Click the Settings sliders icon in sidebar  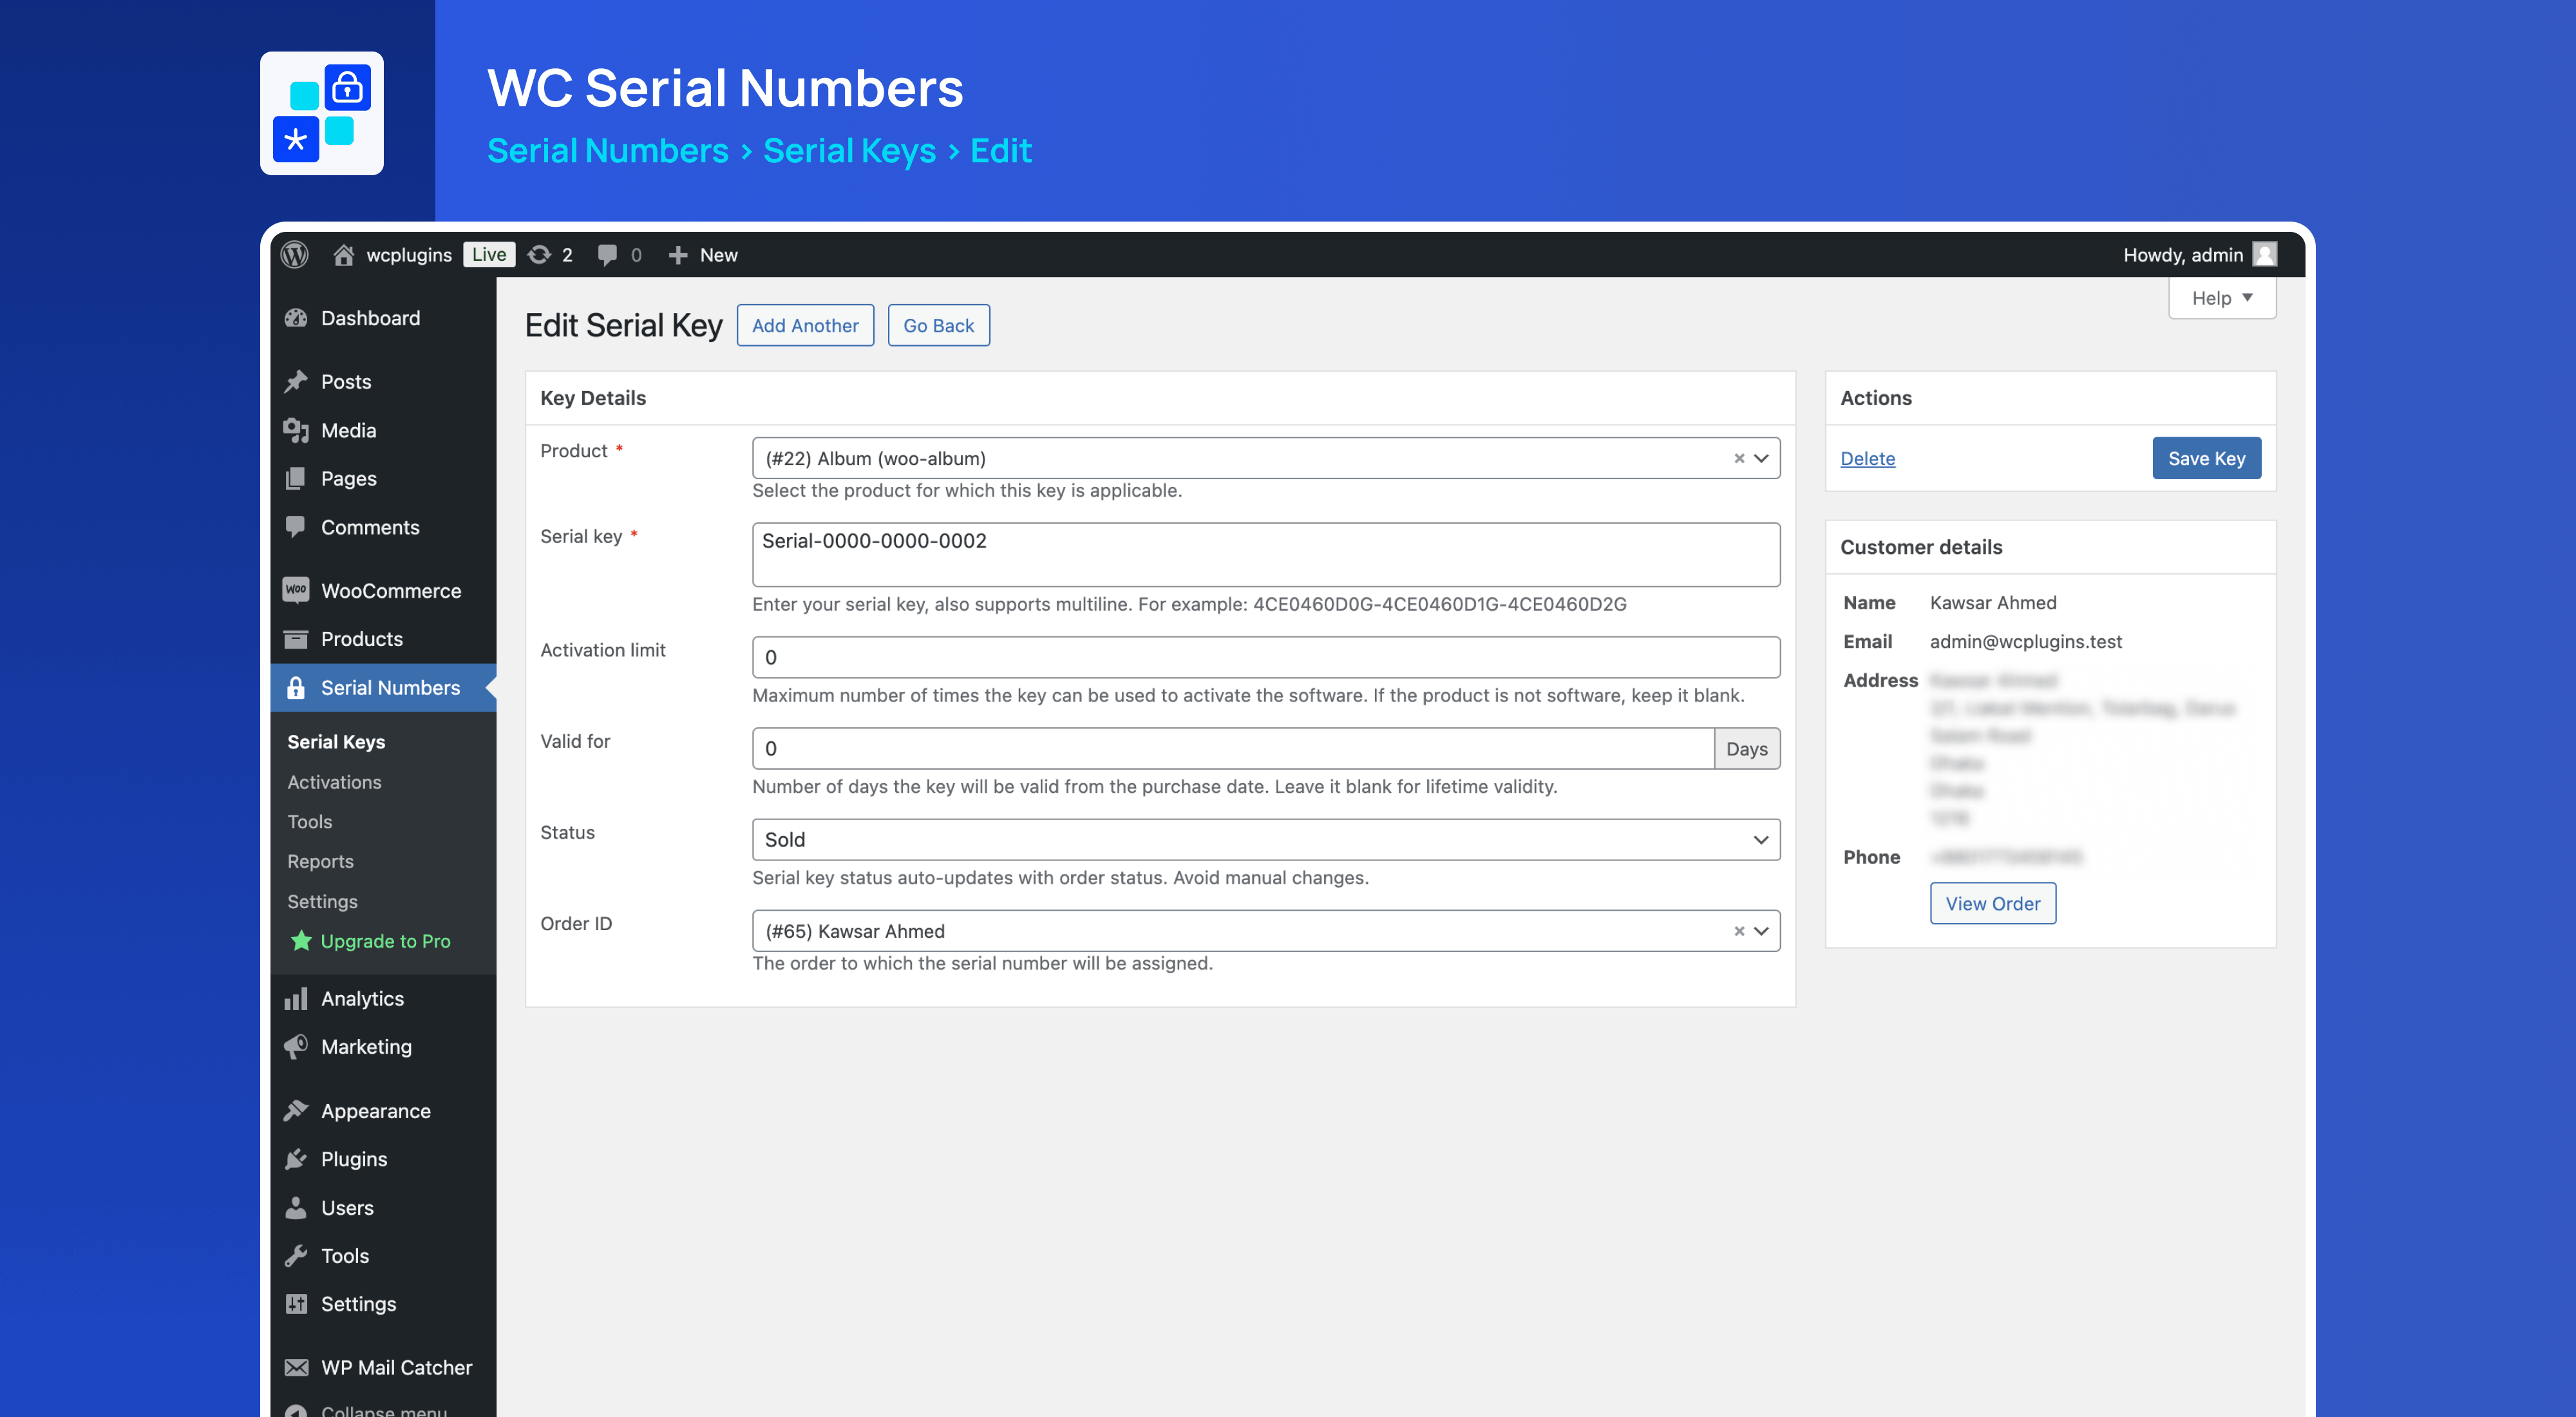pos(296,1303)
